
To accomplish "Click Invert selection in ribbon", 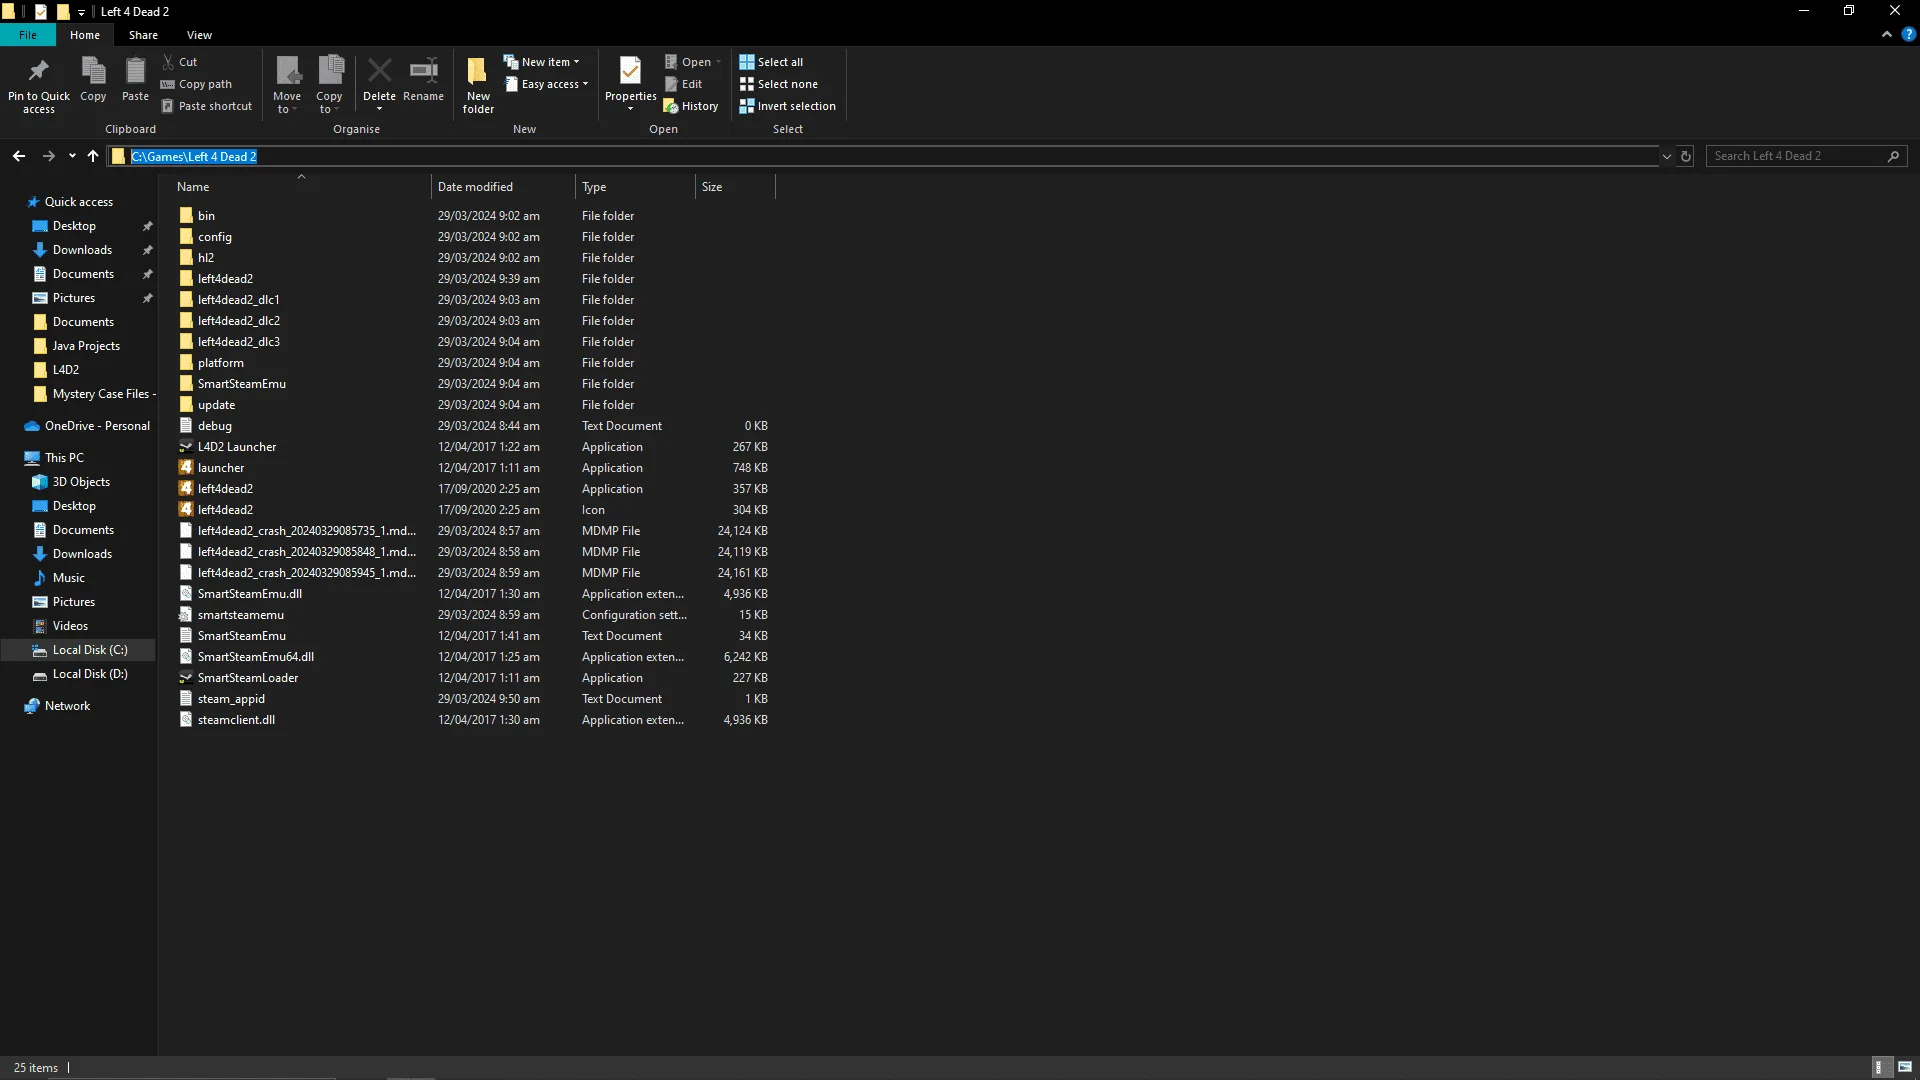I will click(787, 106).
